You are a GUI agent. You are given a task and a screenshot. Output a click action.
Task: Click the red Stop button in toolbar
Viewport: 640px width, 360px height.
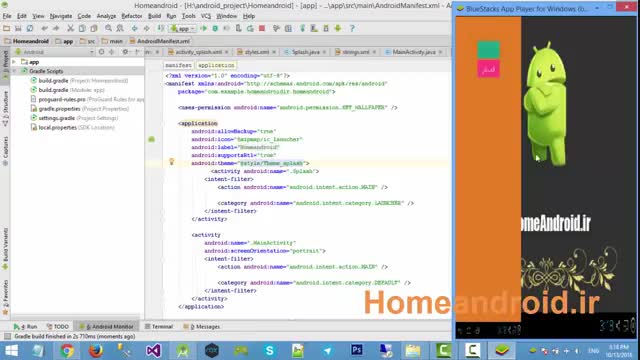coord(262,29)
